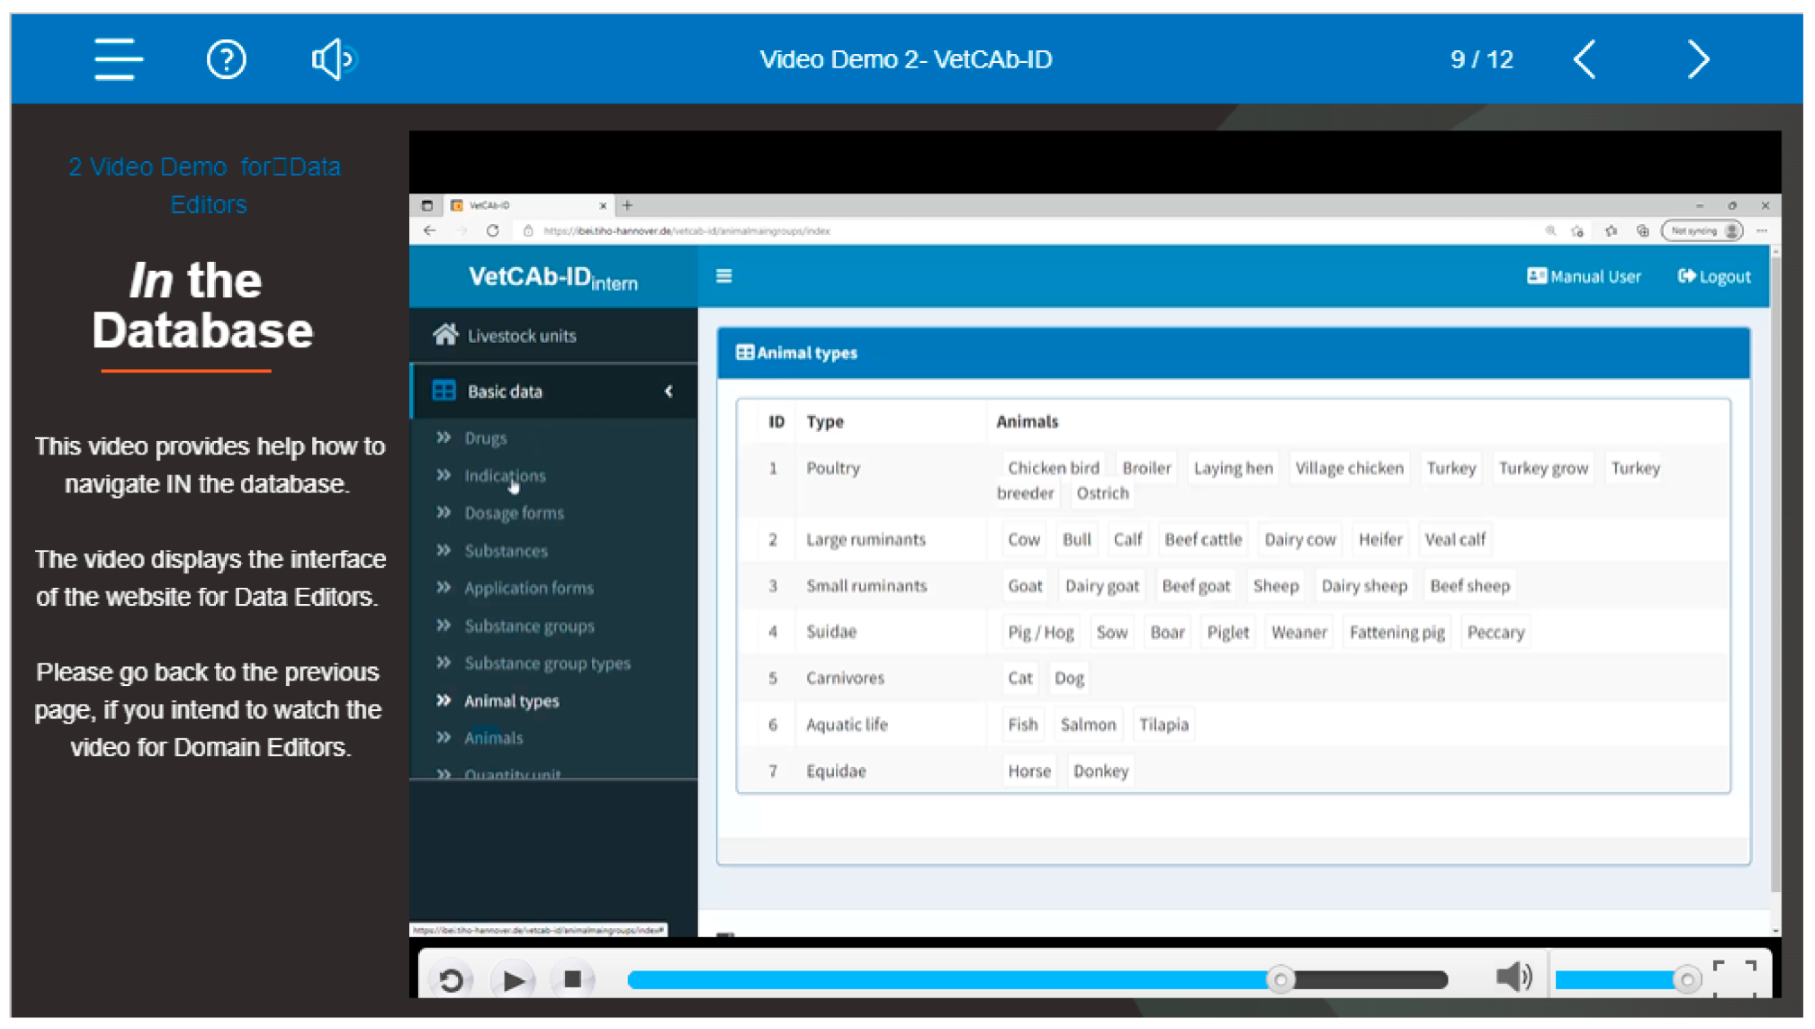Mute the video player volume icon
The height and width of the screenshot is (1029, 1815).
coord(1513,977)
